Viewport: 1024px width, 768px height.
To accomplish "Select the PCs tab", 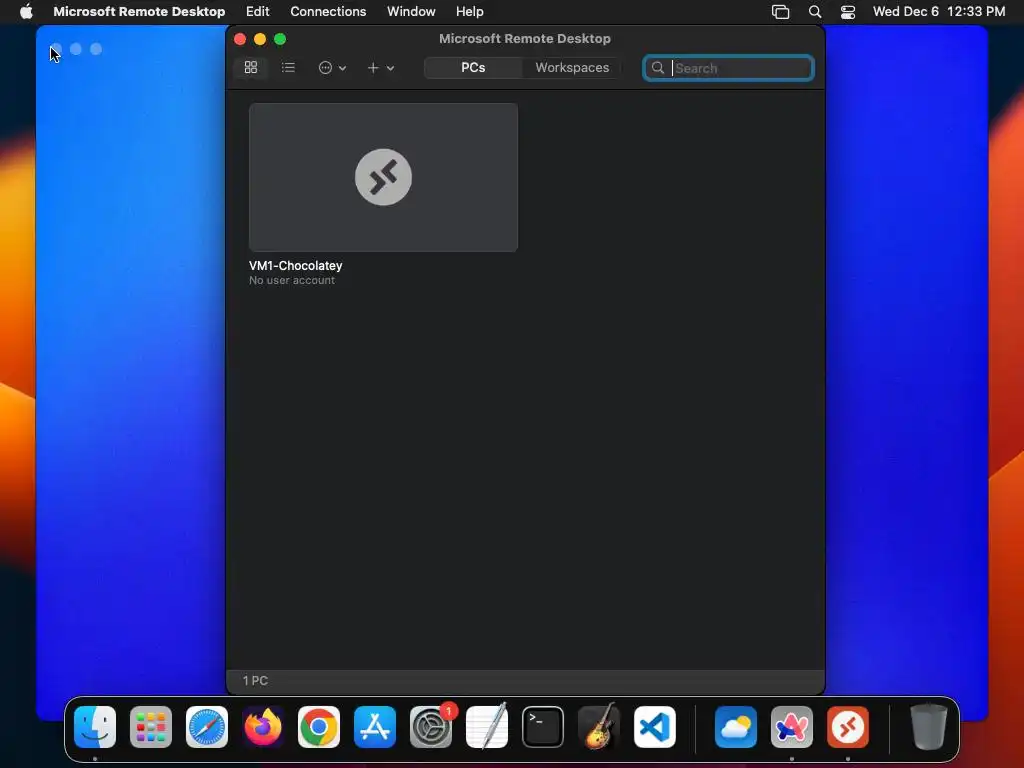I will (x=473, y=67).
